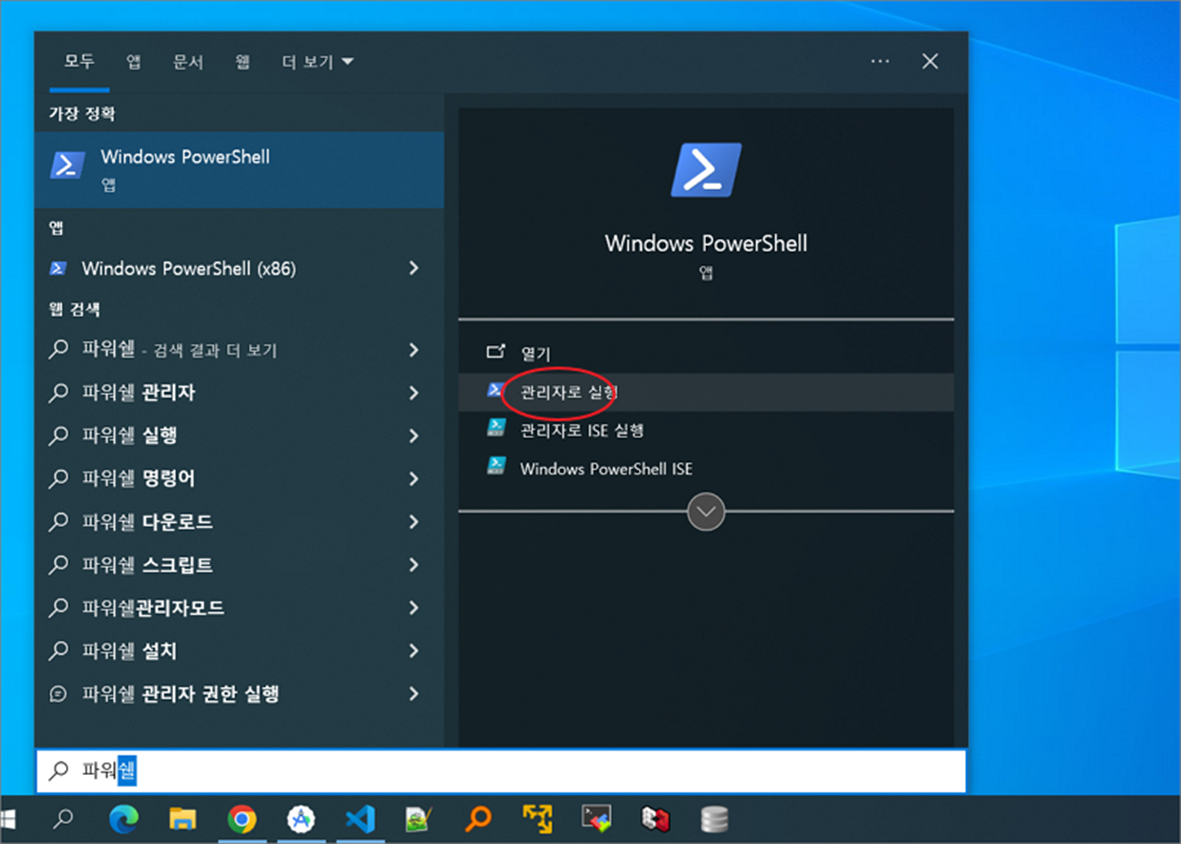Open the orange magnifier app on taskbar
Image resolution: width=1181 pixels, height=844 pixels.
tap(478, 819)
